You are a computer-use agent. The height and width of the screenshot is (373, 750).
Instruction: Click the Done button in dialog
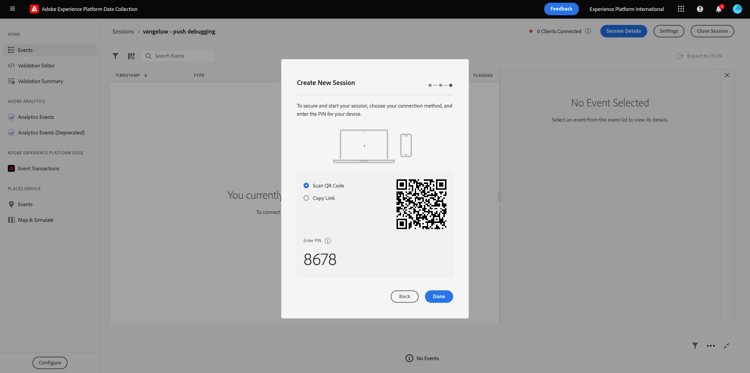click(439, 296)
